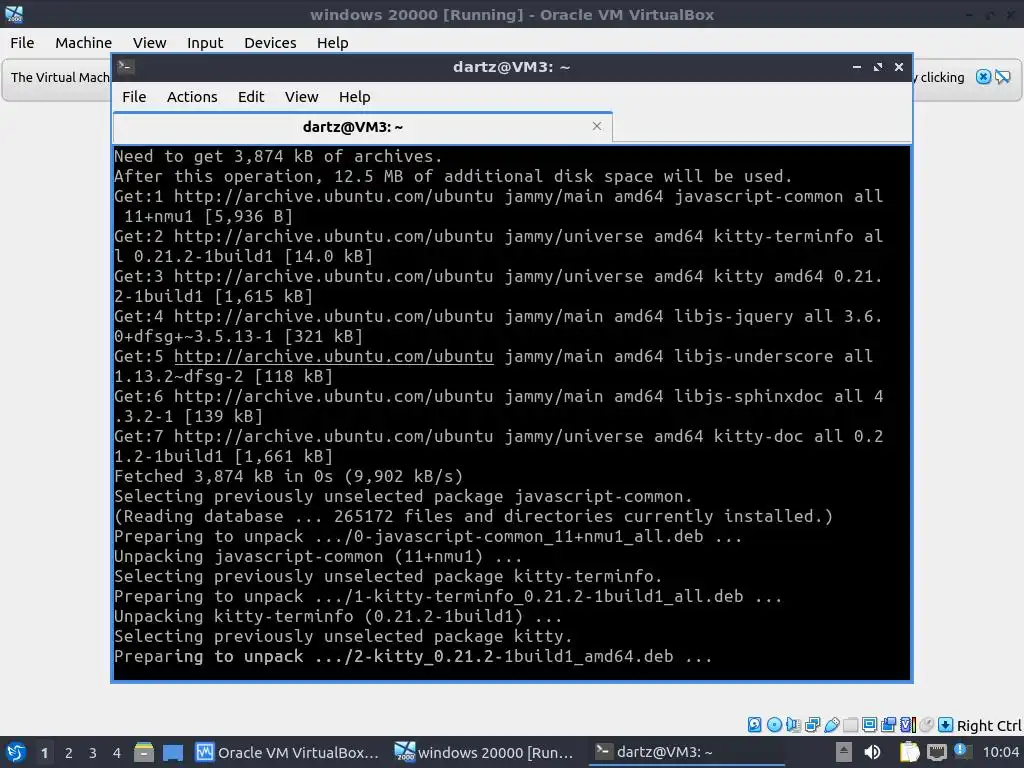Open VirtualBox Input menu

click(205, 42)
